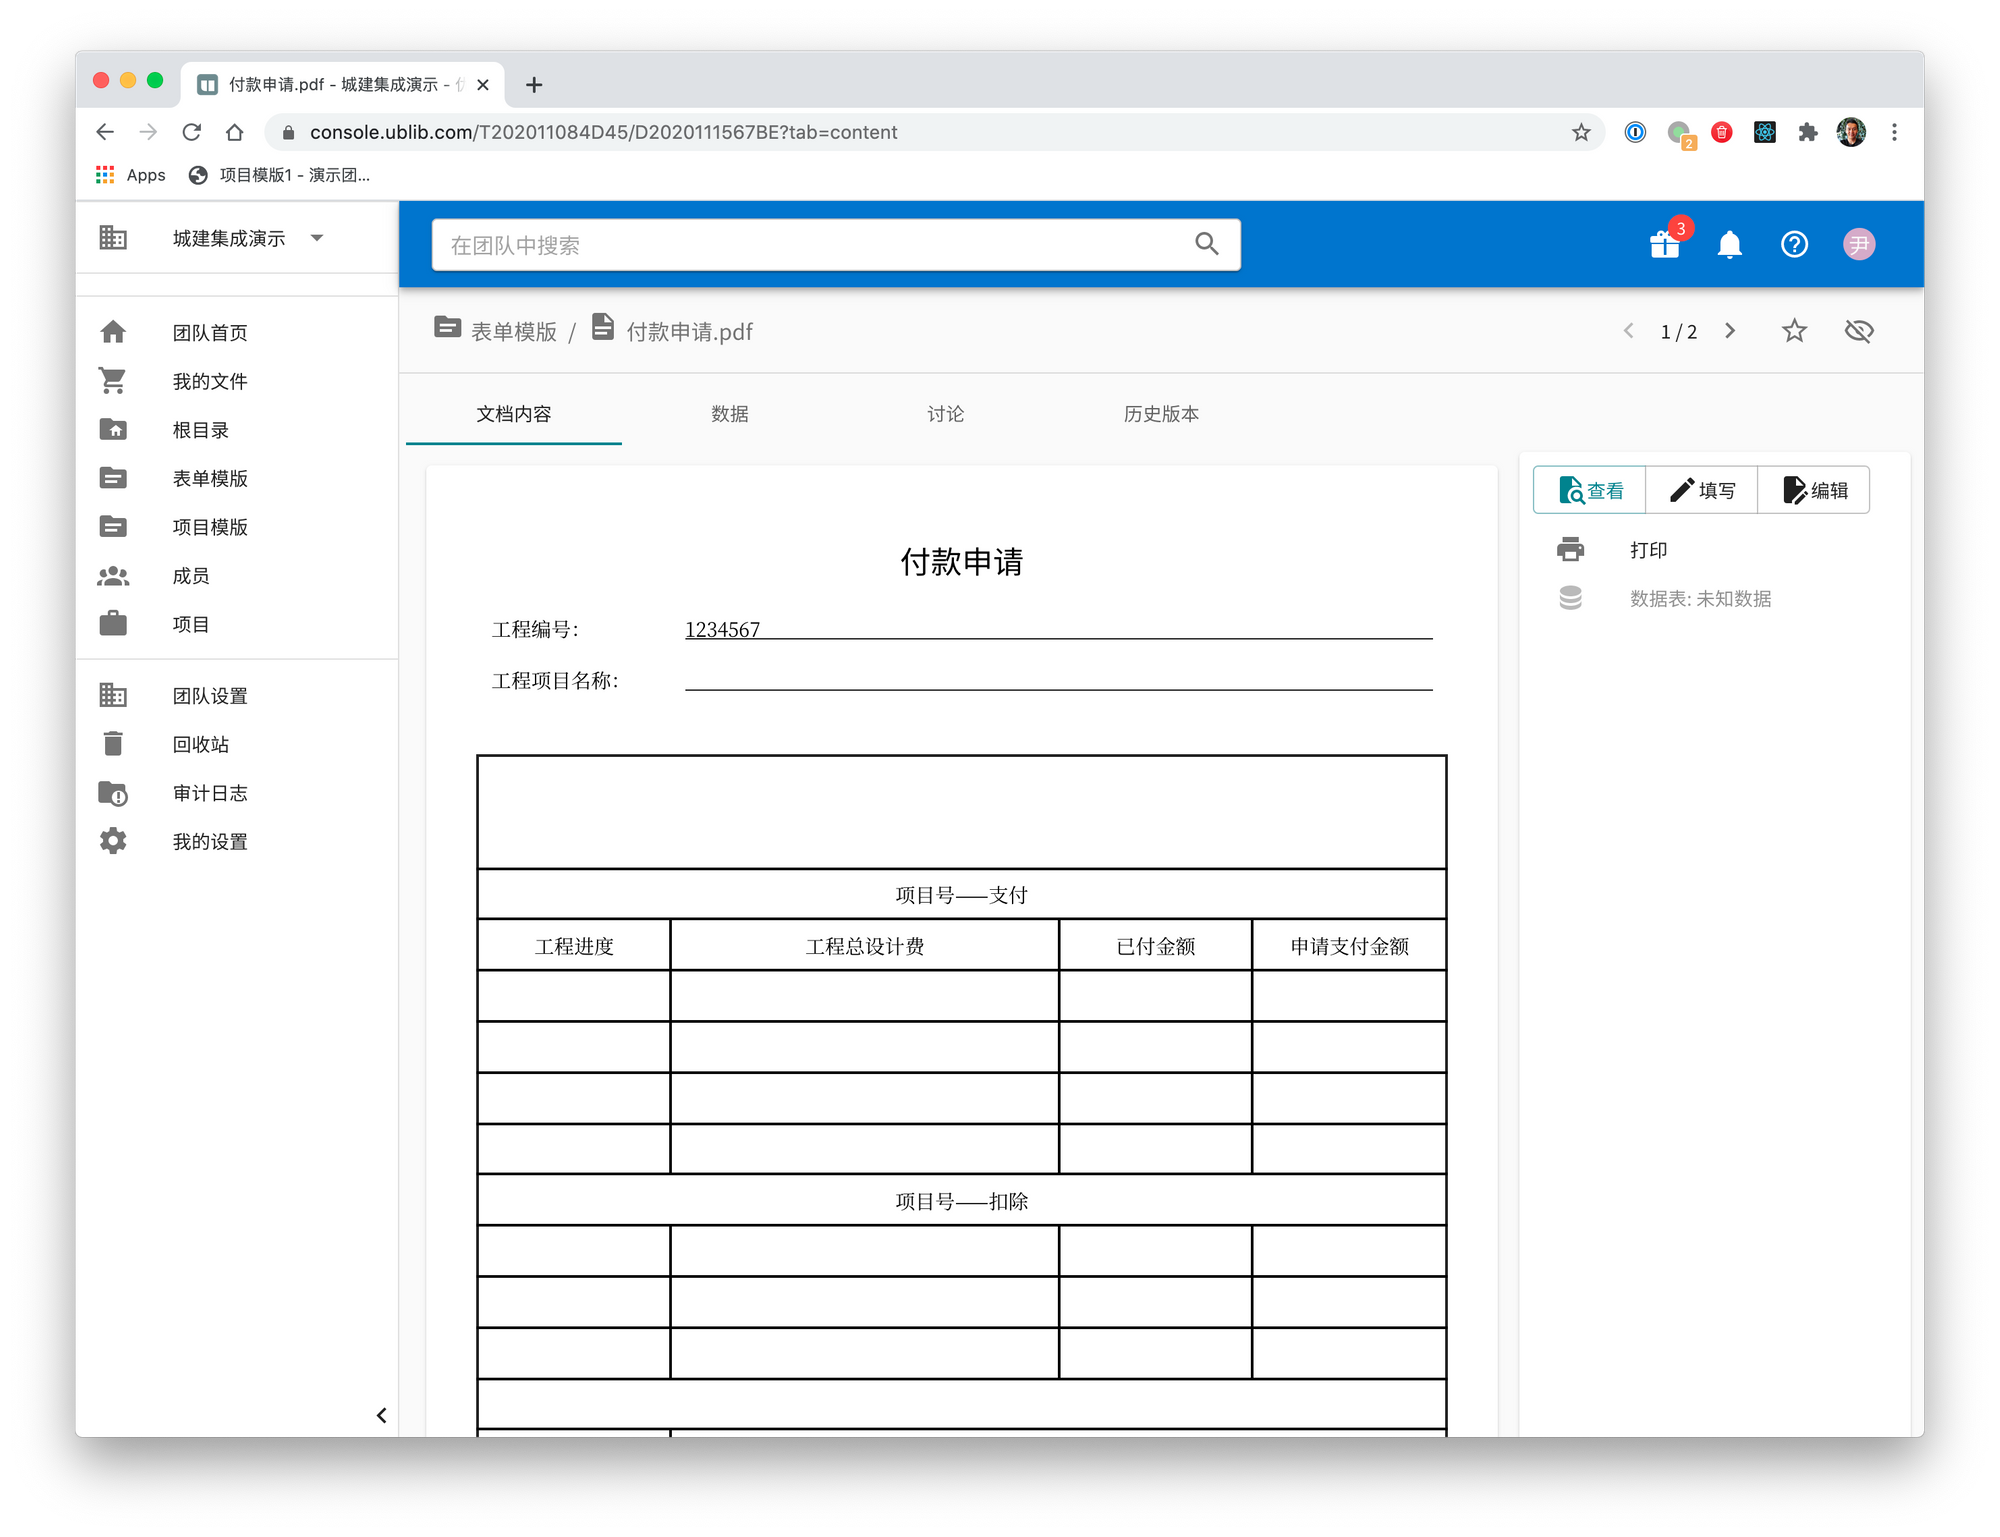
Task: Click the audit log (审计日志) icon
Action: click(113, 793)
